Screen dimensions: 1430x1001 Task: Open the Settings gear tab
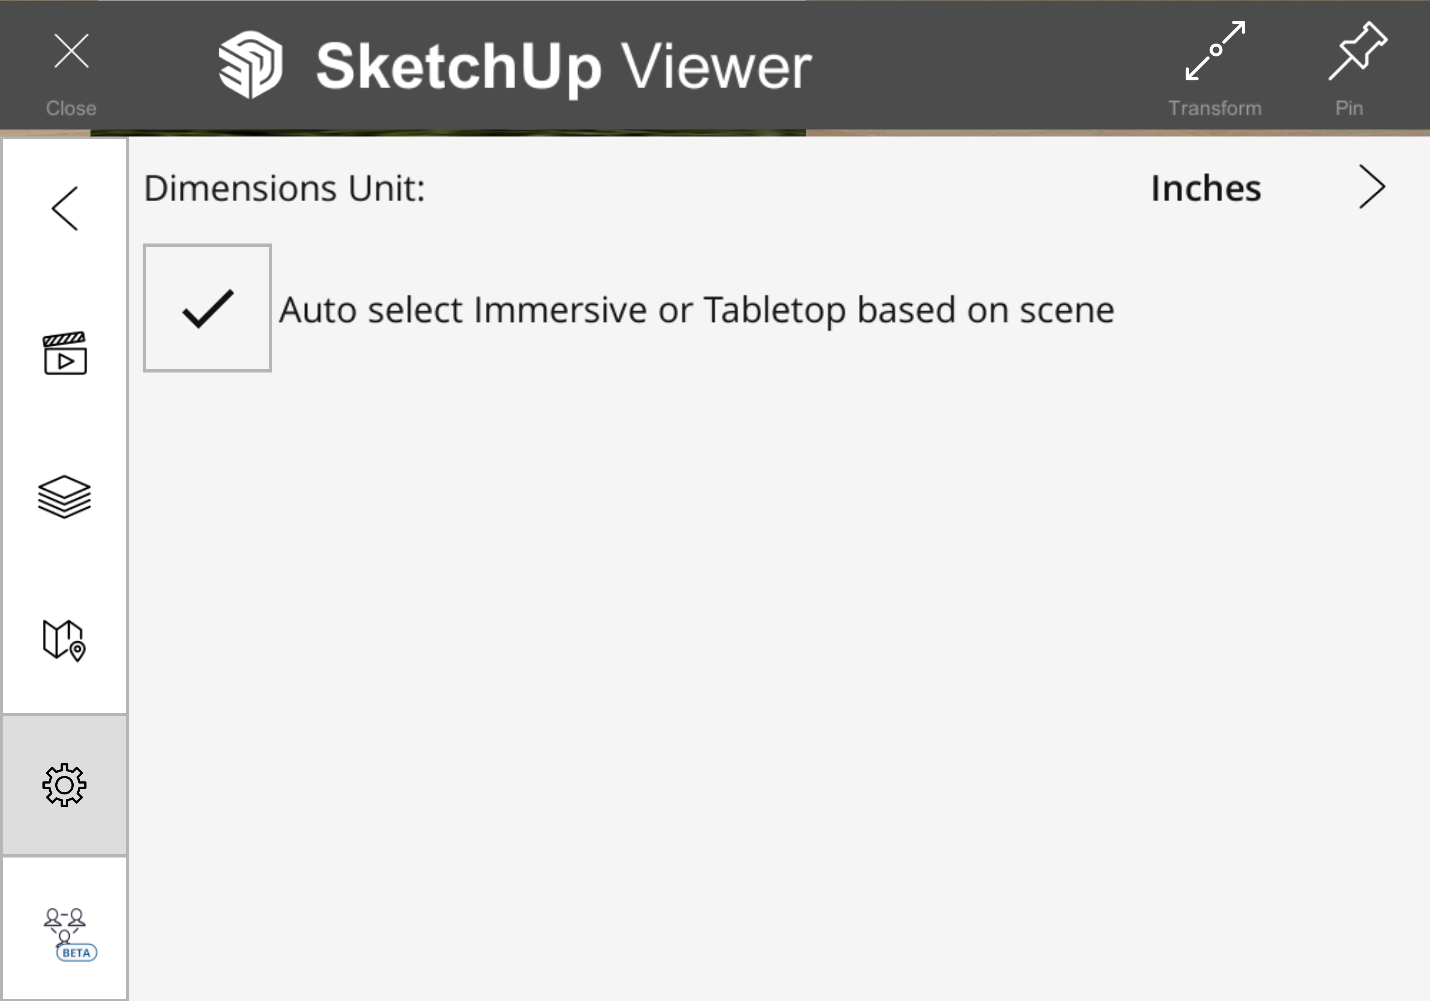tap(65, 786)
